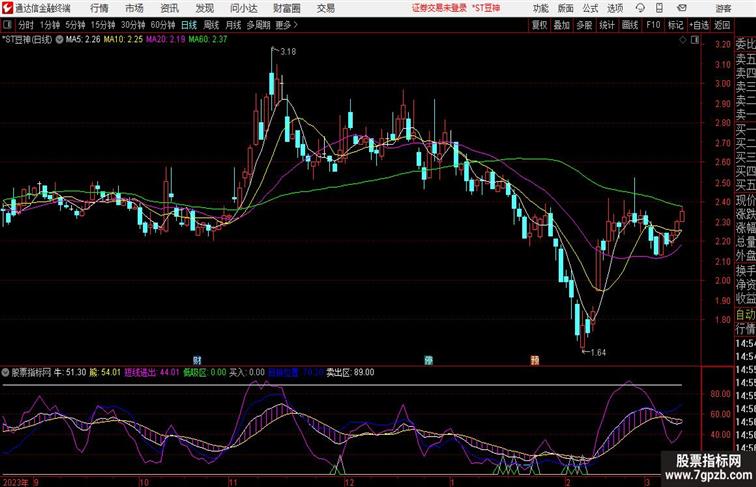The height and width of the screenshot is (487, 756).
Task: Open the 发现 menu
Action: [204, 8]
